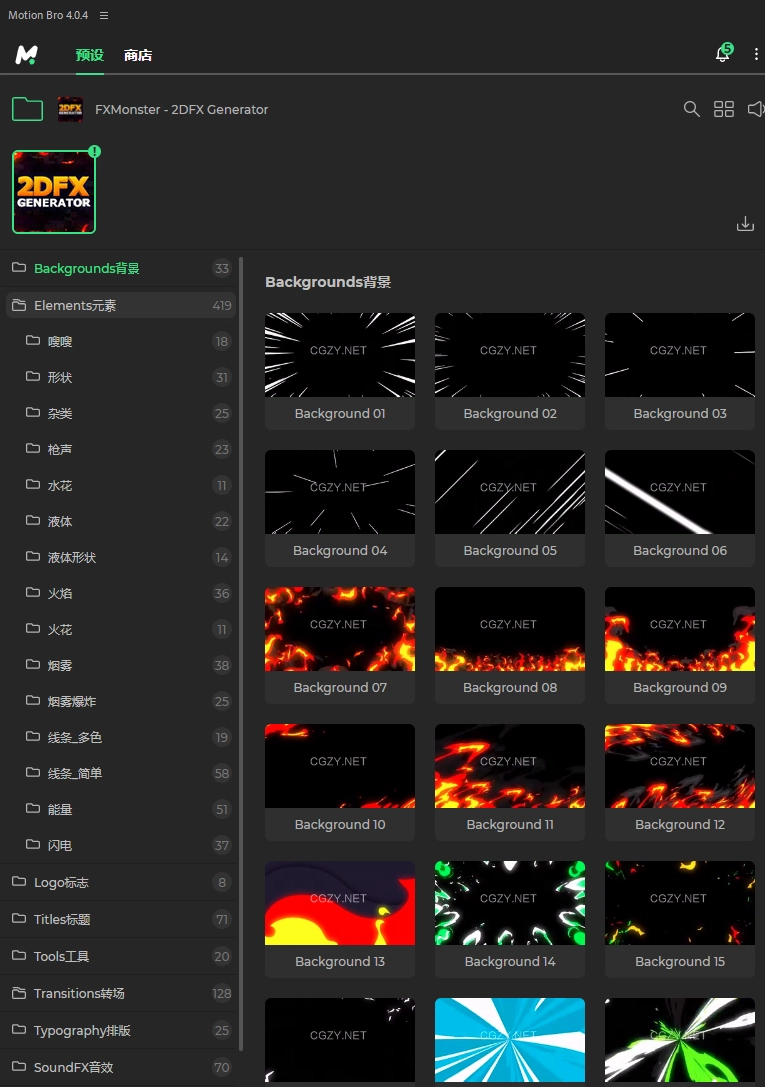Open the 水花 subfolder
Screen dimensions: 765x1087
[121, 485]
